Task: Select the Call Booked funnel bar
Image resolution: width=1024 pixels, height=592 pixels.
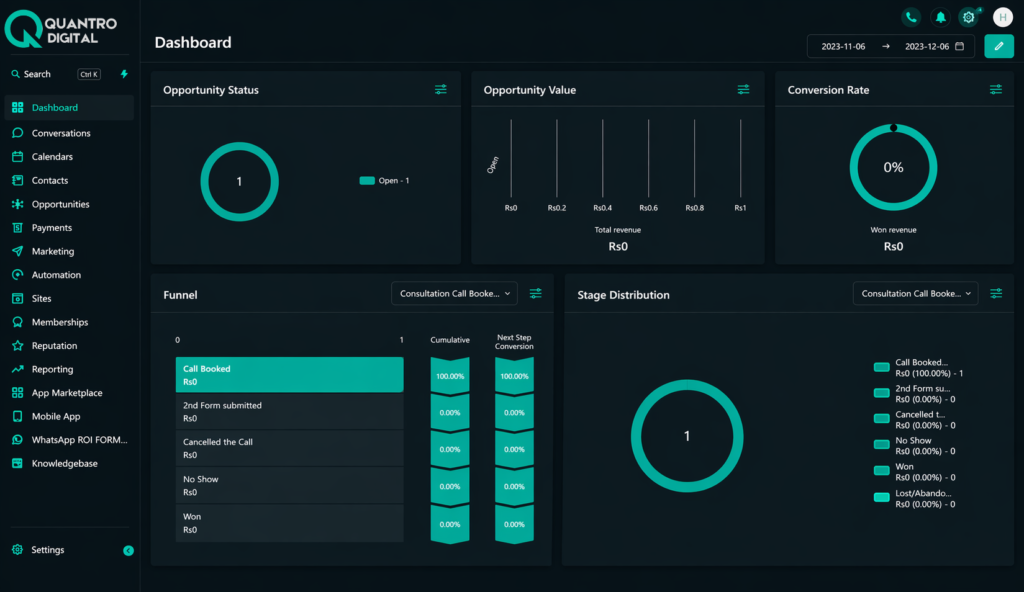Action: pos(289,374)
